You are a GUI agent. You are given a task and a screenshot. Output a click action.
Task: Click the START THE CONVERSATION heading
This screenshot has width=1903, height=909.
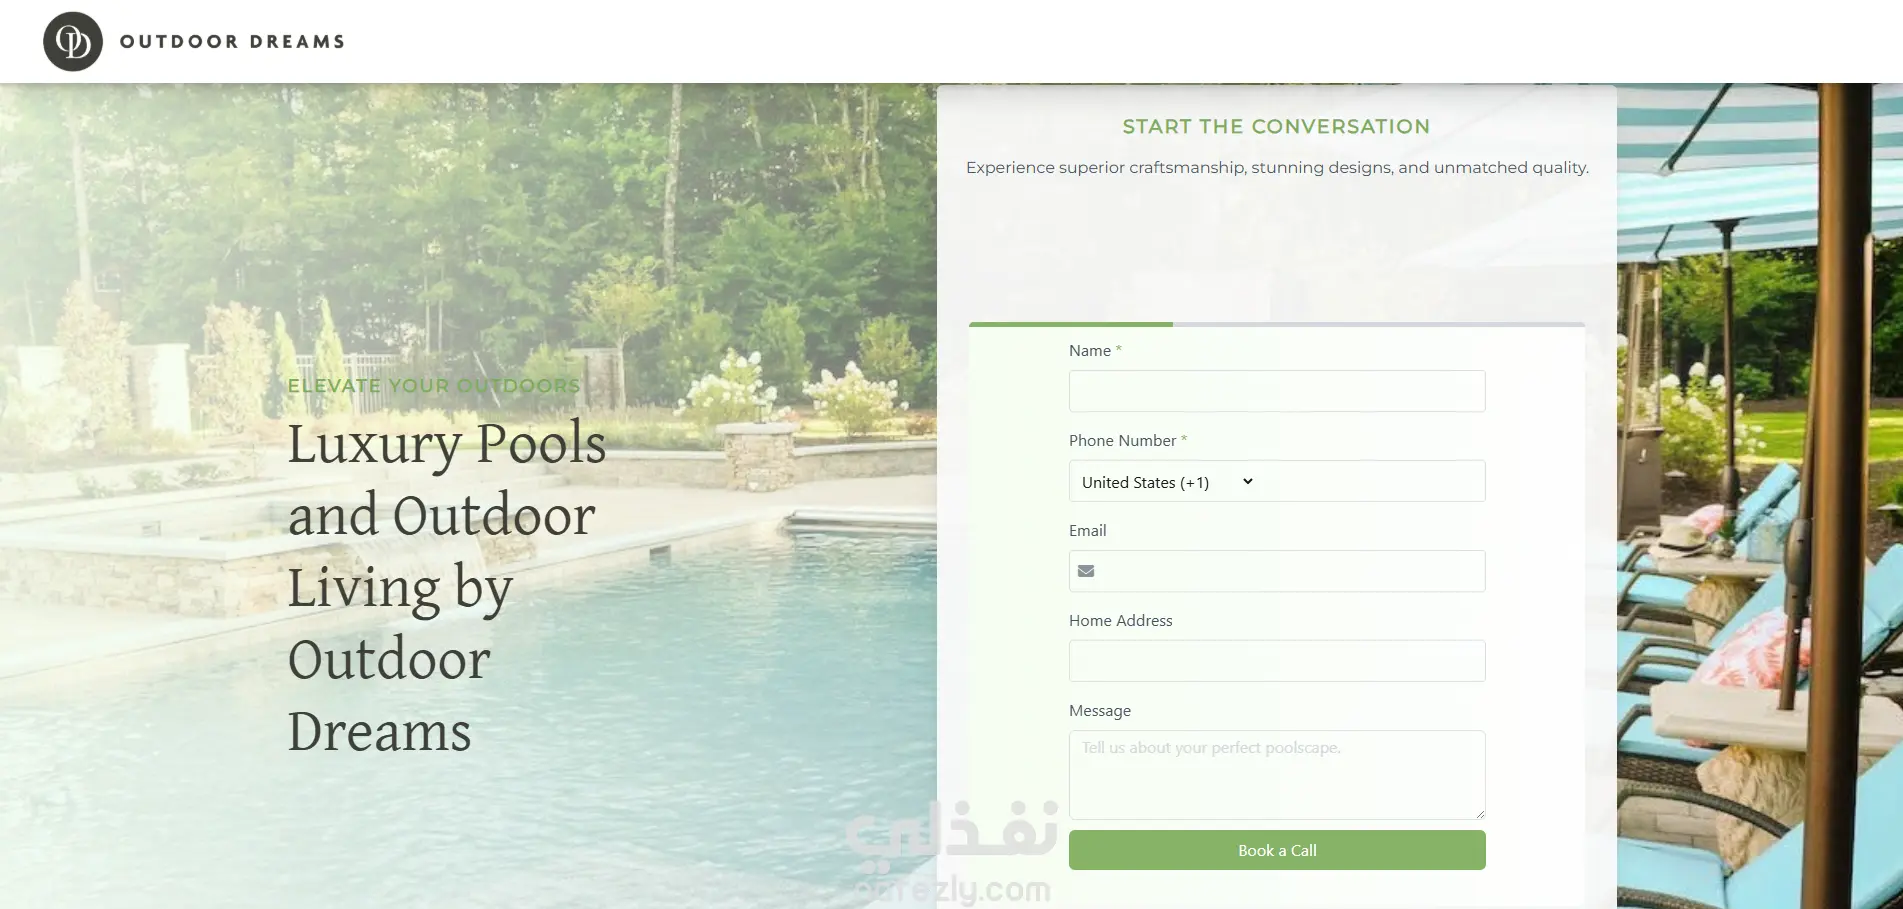[1276, 127]
